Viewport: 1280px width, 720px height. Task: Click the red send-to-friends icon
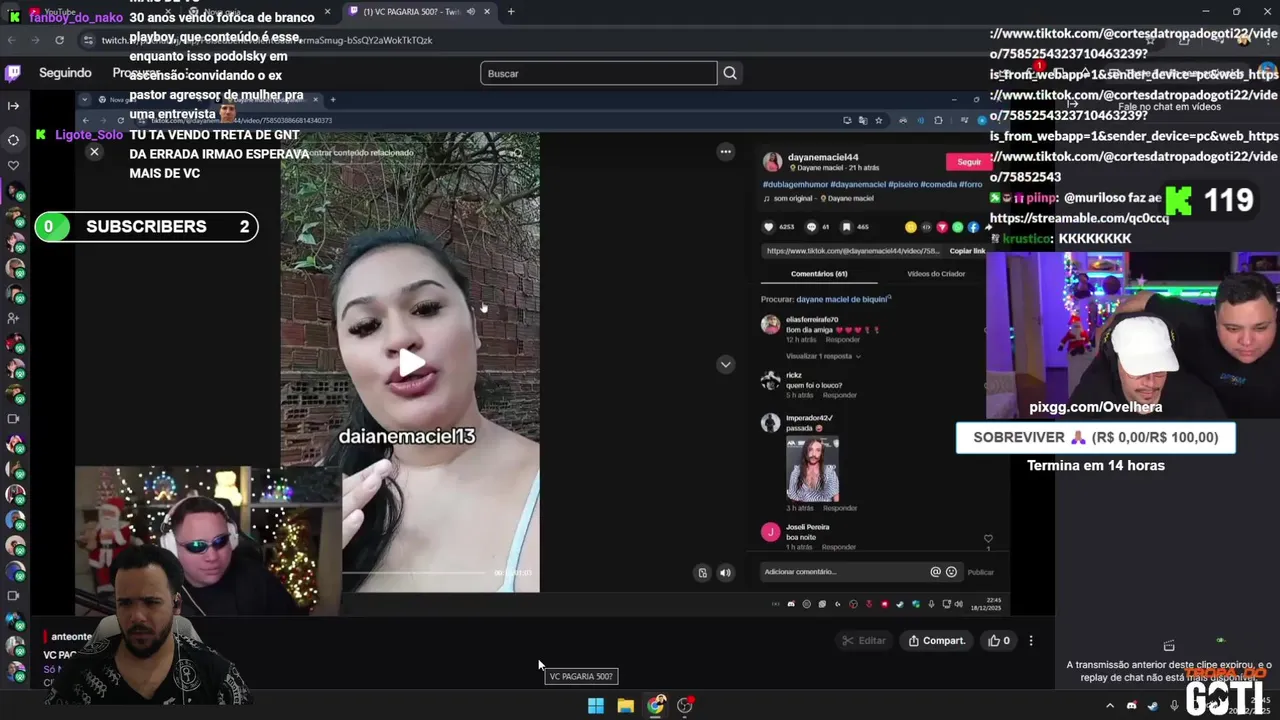point(942,227)
